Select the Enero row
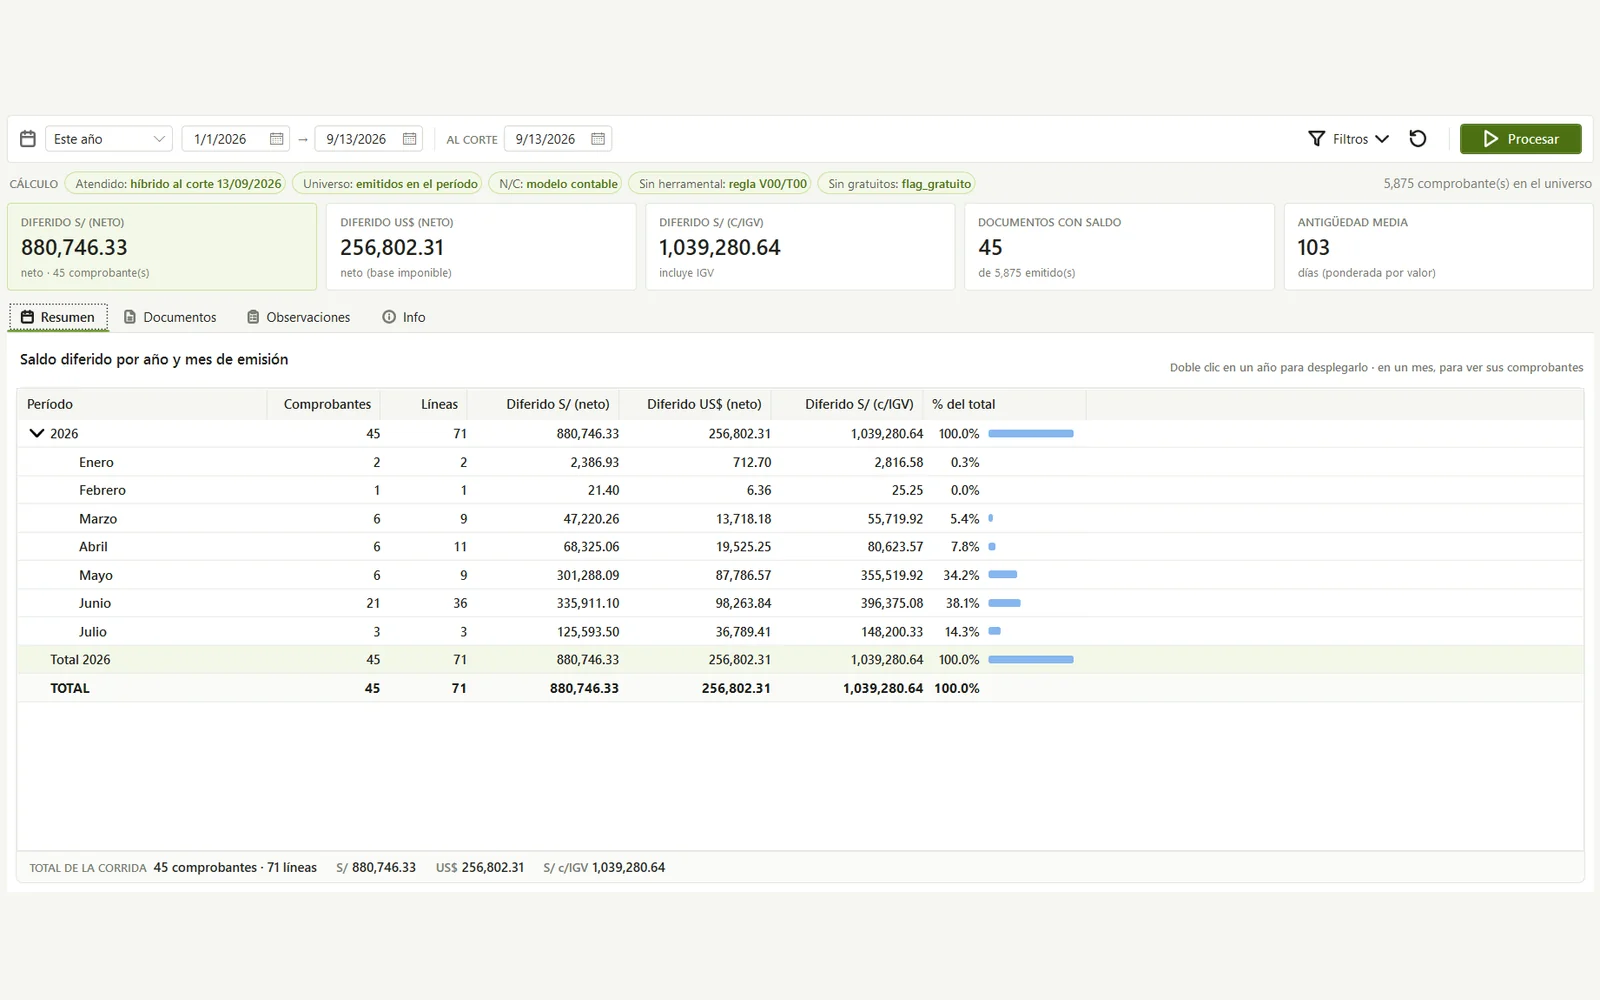This screenshot has width=1600, height=1000. click(800, 462)
